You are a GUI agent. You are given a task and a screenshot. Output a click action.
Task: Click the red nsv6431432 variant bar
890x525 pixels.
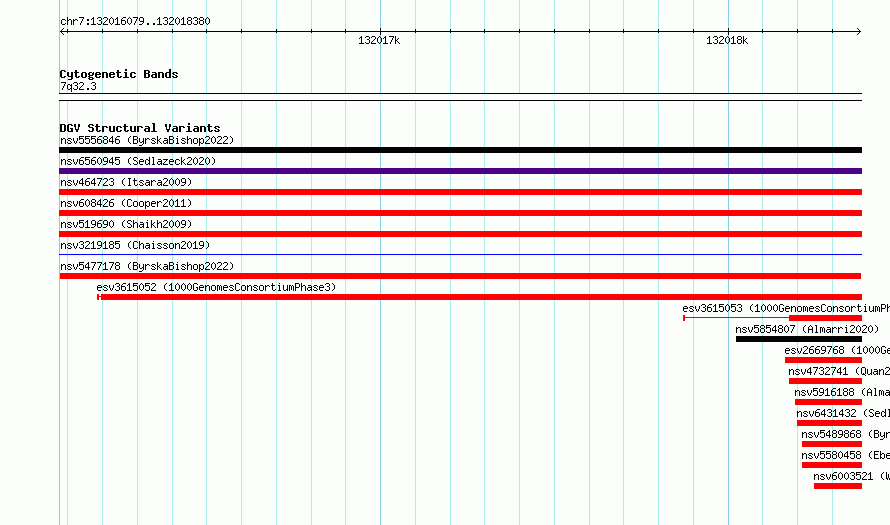[829, 423]
